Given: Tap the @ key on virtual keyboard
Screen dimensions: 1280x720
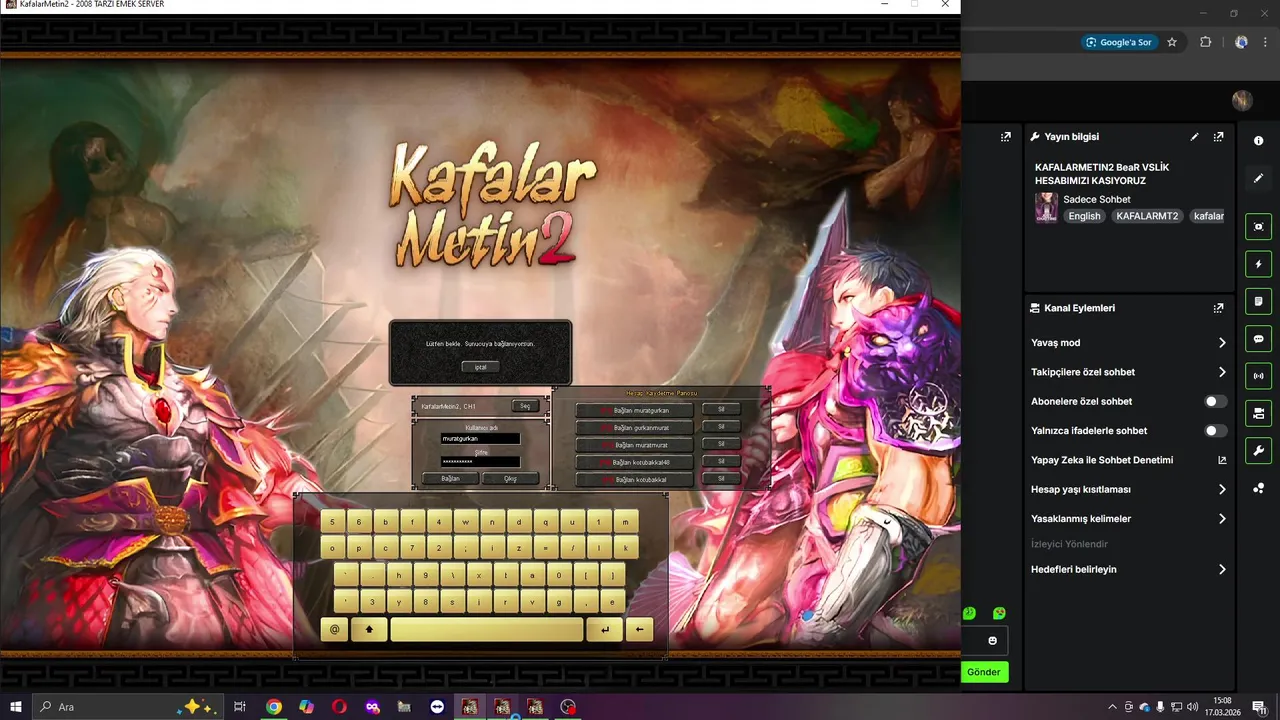Looking at the screenshot, I should tap(334, 630).
